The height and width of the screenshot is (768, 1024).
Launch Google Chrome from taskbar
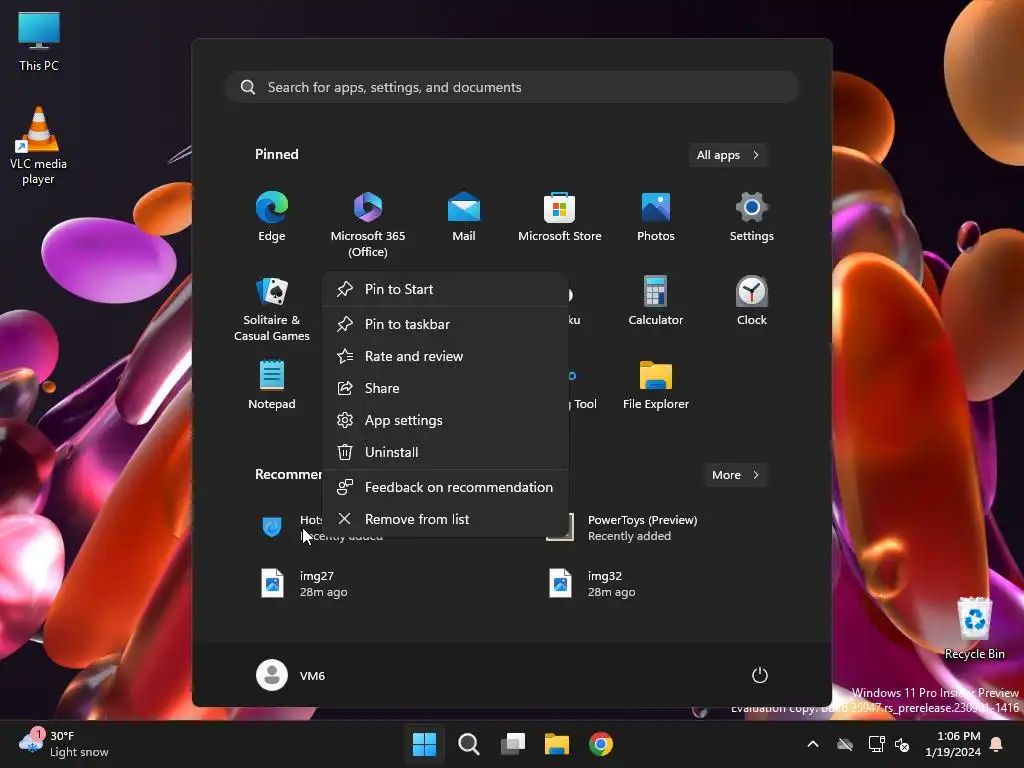pyautogui.click(x=601, y=744)
